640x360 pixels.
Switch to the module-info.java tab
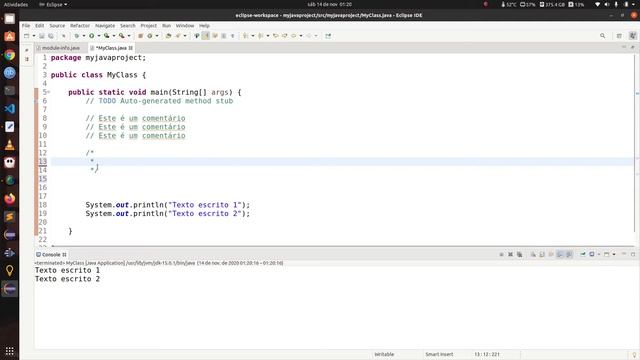60,48
